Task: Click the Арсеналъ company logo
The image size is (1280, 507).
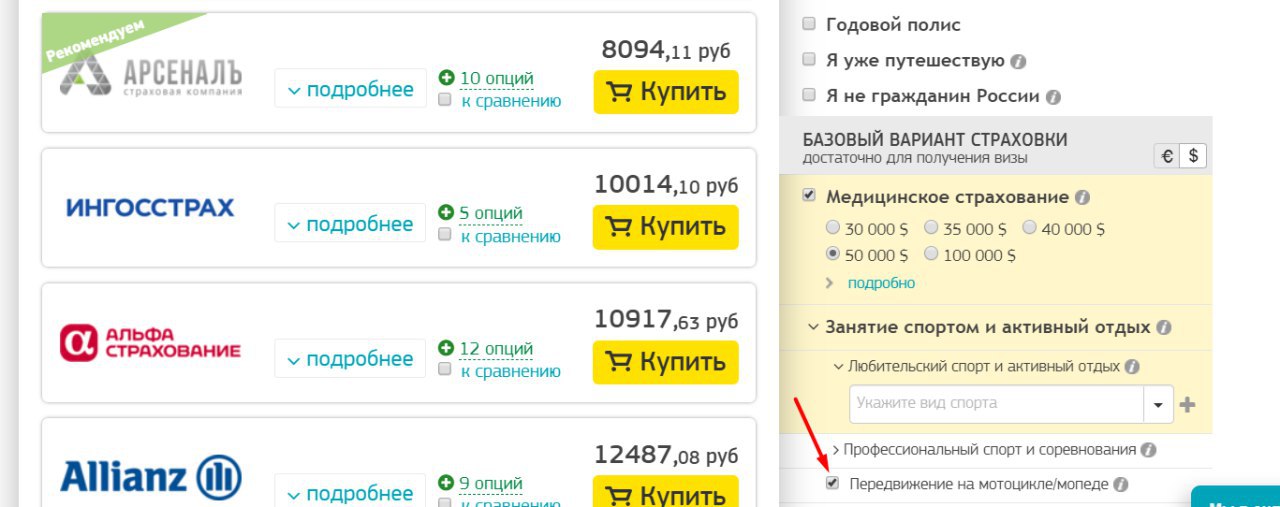Action: pyautogui.click(x=152, y=75)
